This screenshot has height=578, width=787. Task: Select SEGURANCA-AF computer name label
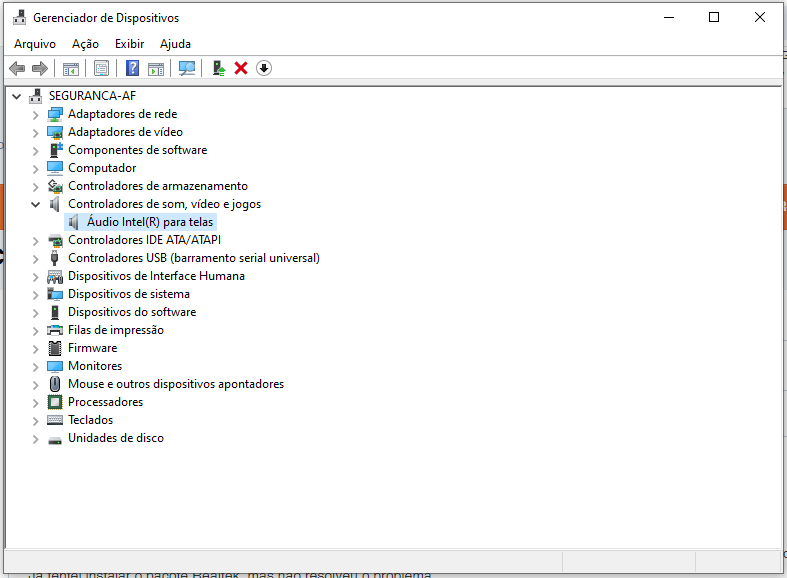click(x=92, y=96)
